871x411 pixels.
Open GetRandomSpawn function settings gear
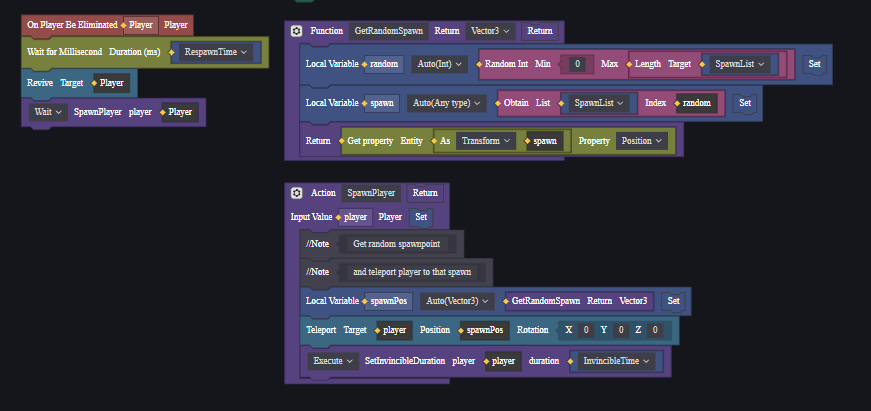(296, 31)
